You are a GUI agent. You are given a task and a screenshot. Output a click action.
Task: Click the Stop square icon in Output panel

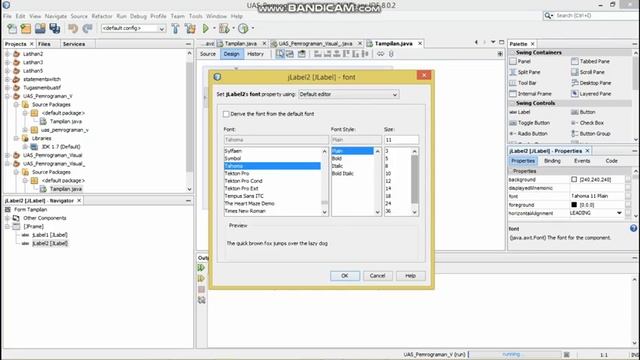point(201,289)
